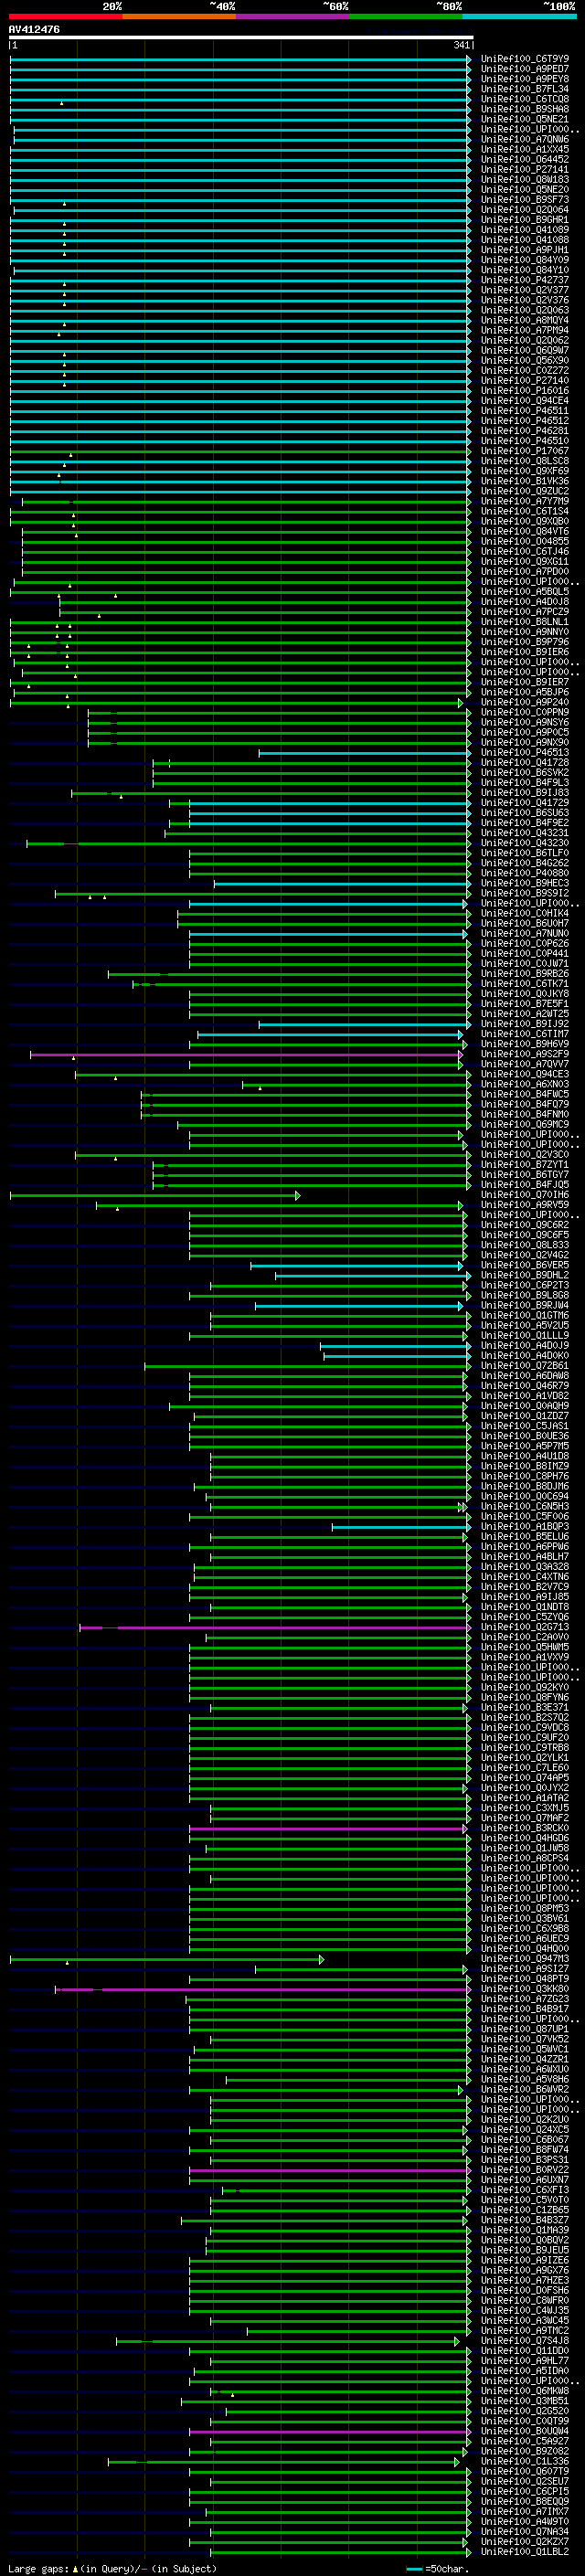Select UniRef100_C0JW71 label
This screenshot has height=2576, width=585.
click(x=525, y=963)
